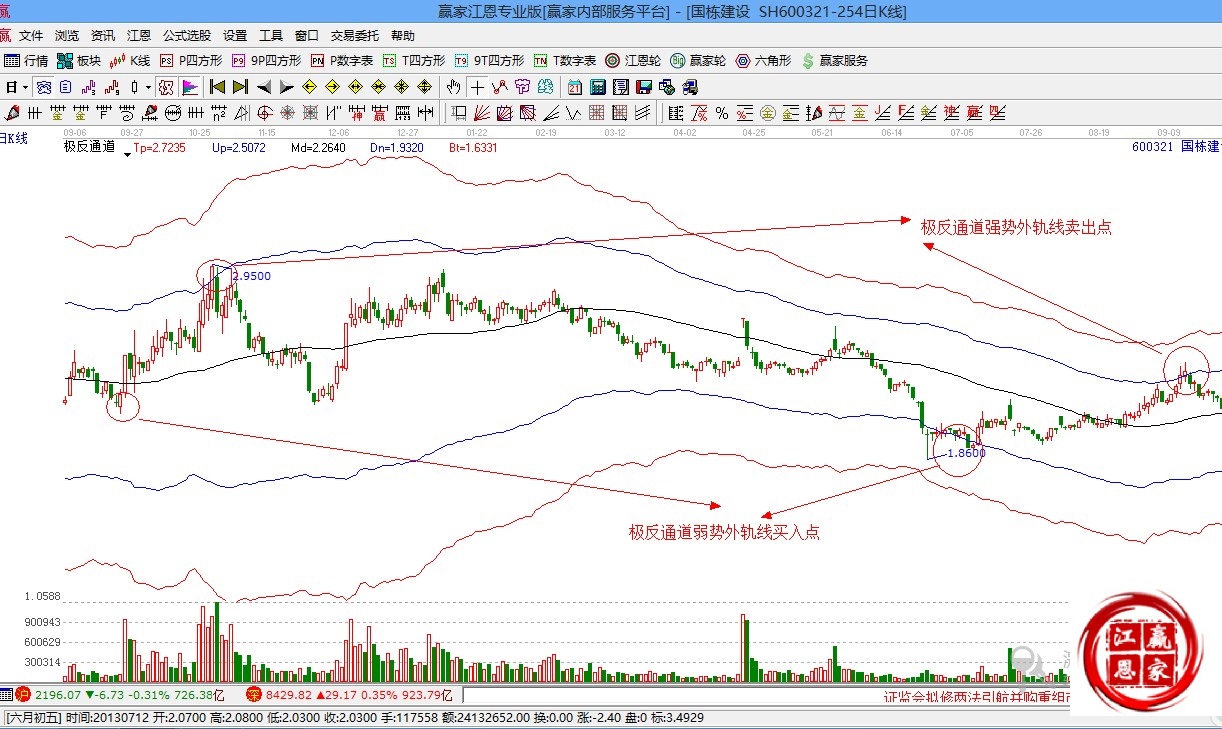Viewport: 1222px width, 729px height.
Task: Open the 交易委托 menu
Action: (x=355, y=35)
